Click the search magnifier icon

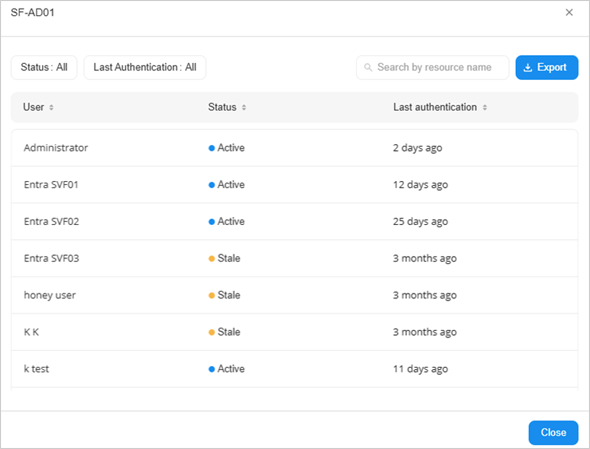pos(368,67)
